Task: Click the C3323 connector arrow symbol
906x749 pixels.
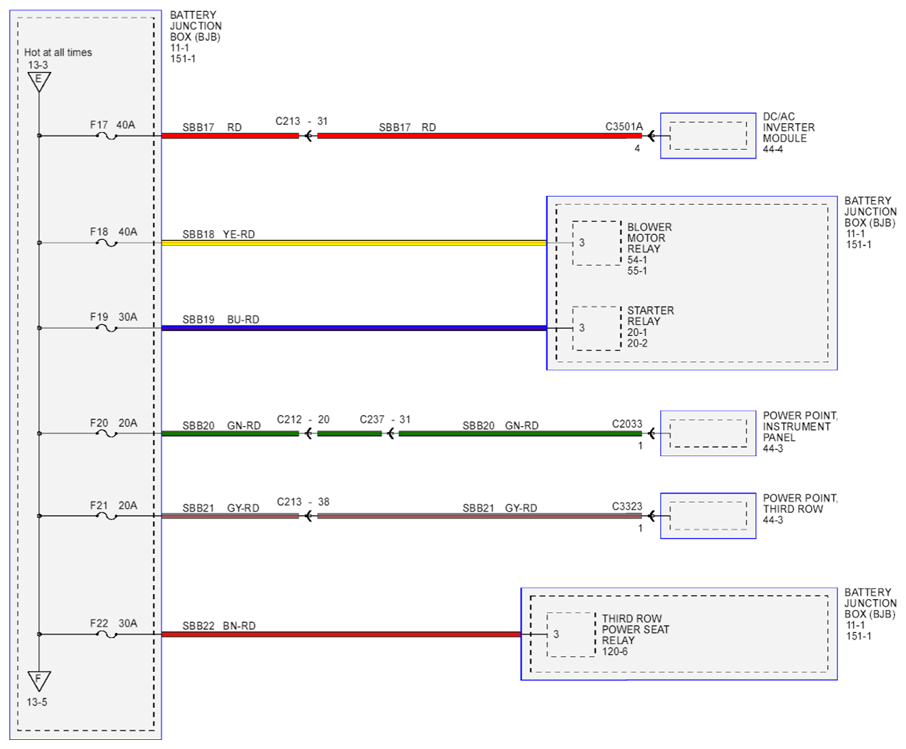Action: point(652,516)
